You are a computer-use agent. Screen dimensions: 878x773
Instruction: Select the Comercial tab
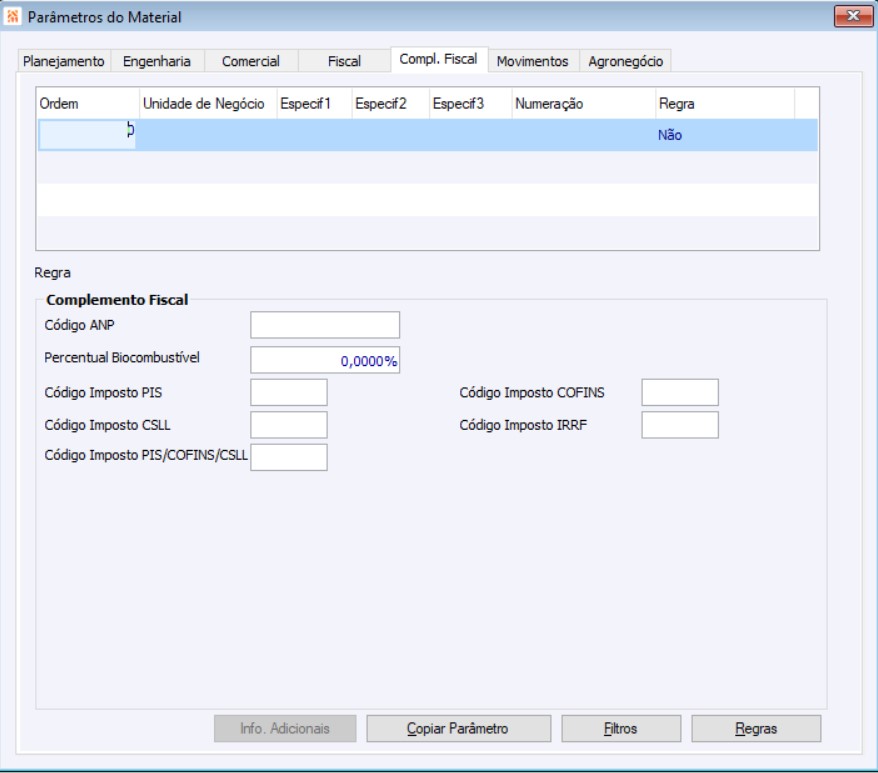[x=250, y=61]
